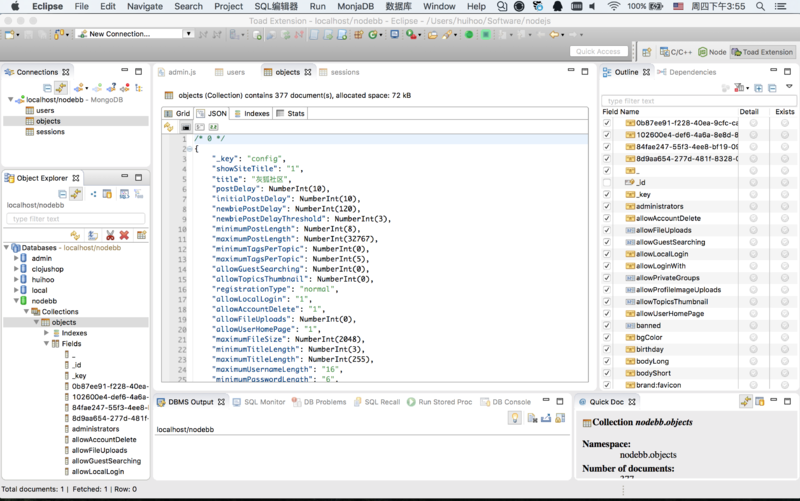Click link with editor icon in Connections
Image resolution: width=800 pixels, height=501 pixels.
click(x=61, y=88)
